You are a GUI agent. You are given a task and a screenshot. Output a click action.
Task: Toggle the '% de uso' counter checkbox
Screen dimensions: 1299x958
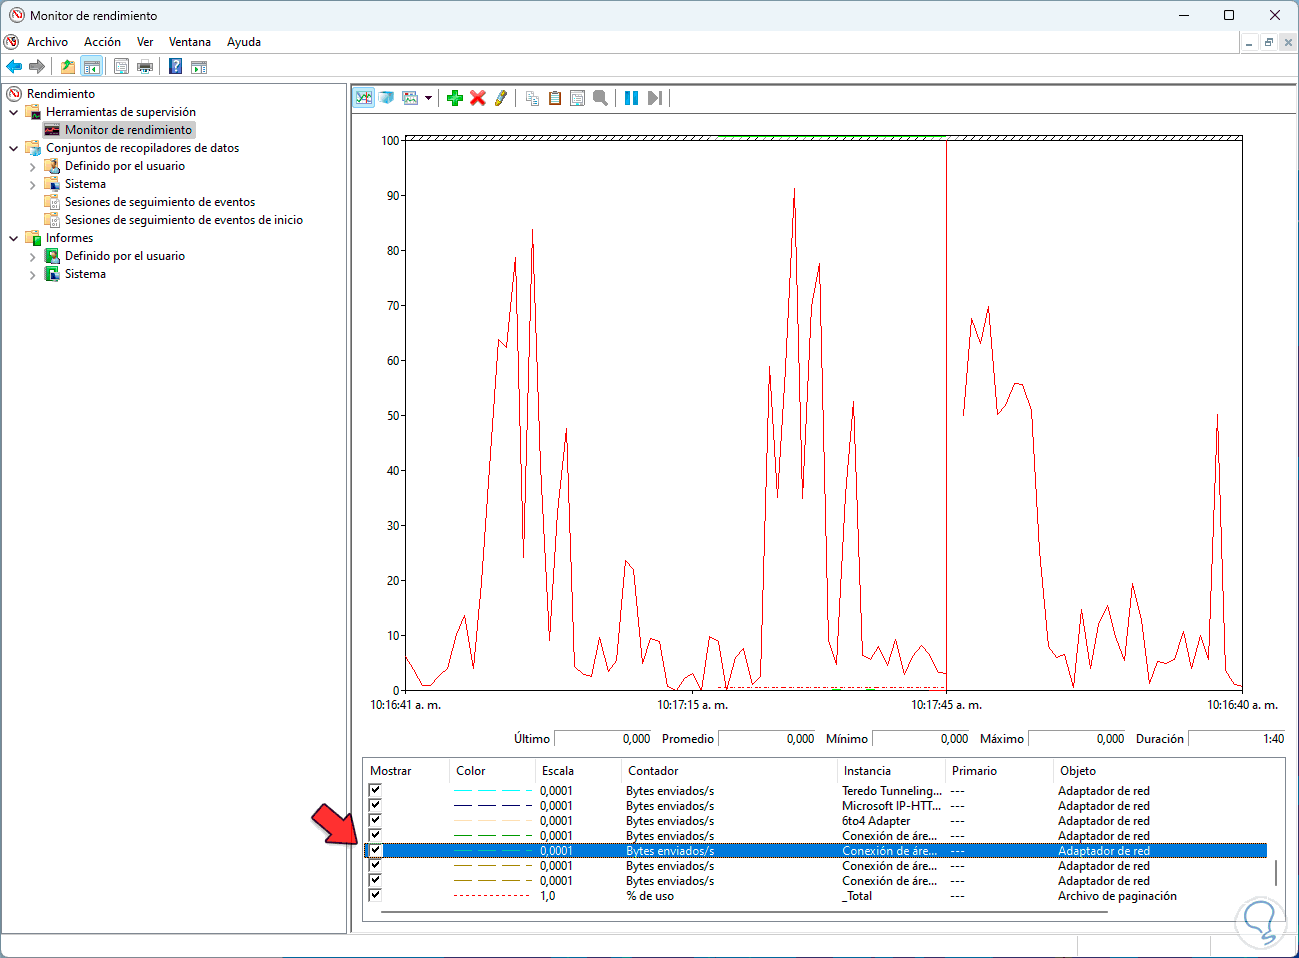[x=376, y=896]
